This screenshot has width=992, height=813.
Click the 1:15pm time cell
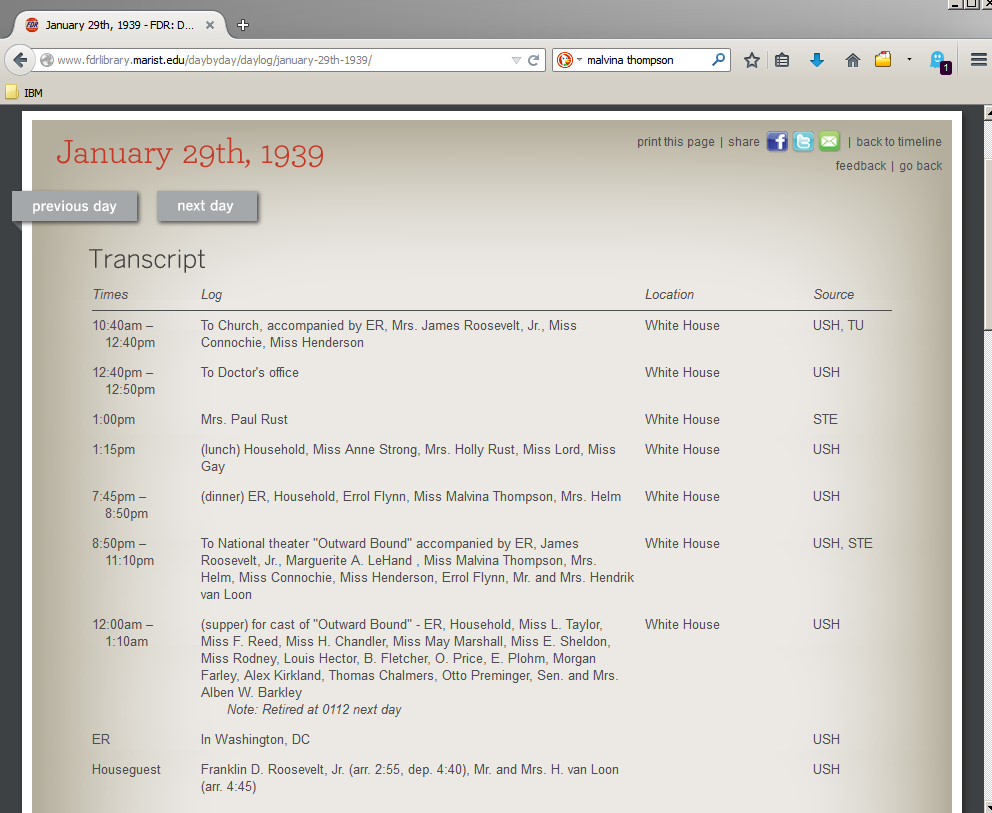click(113, 450)
